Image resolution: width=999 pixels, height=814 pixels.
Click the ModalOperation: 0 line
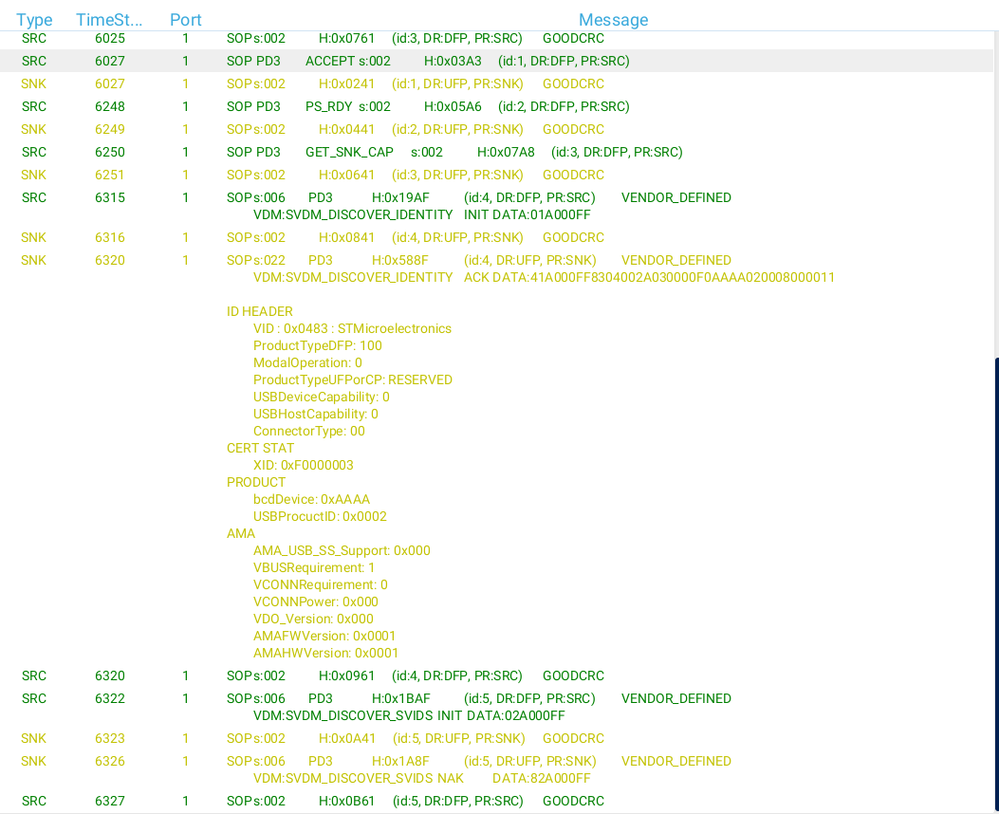308,363
